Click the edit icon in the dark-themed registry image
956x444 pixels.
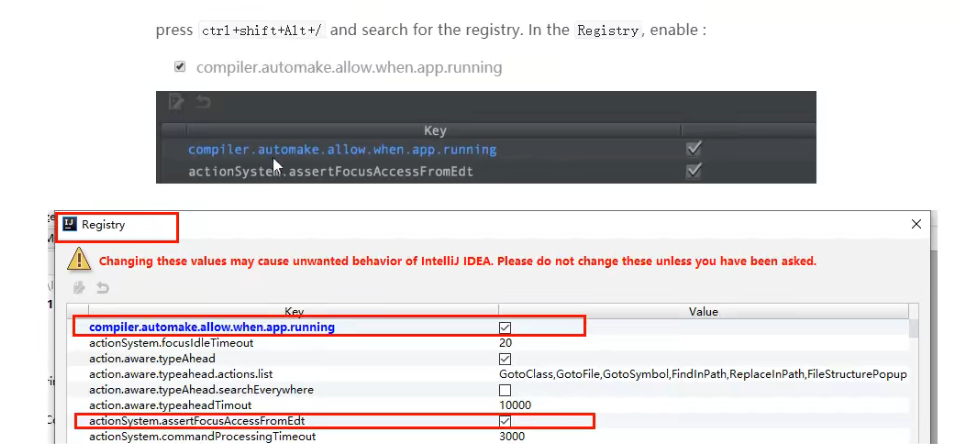pyautogui.click(x=176, y=102)
